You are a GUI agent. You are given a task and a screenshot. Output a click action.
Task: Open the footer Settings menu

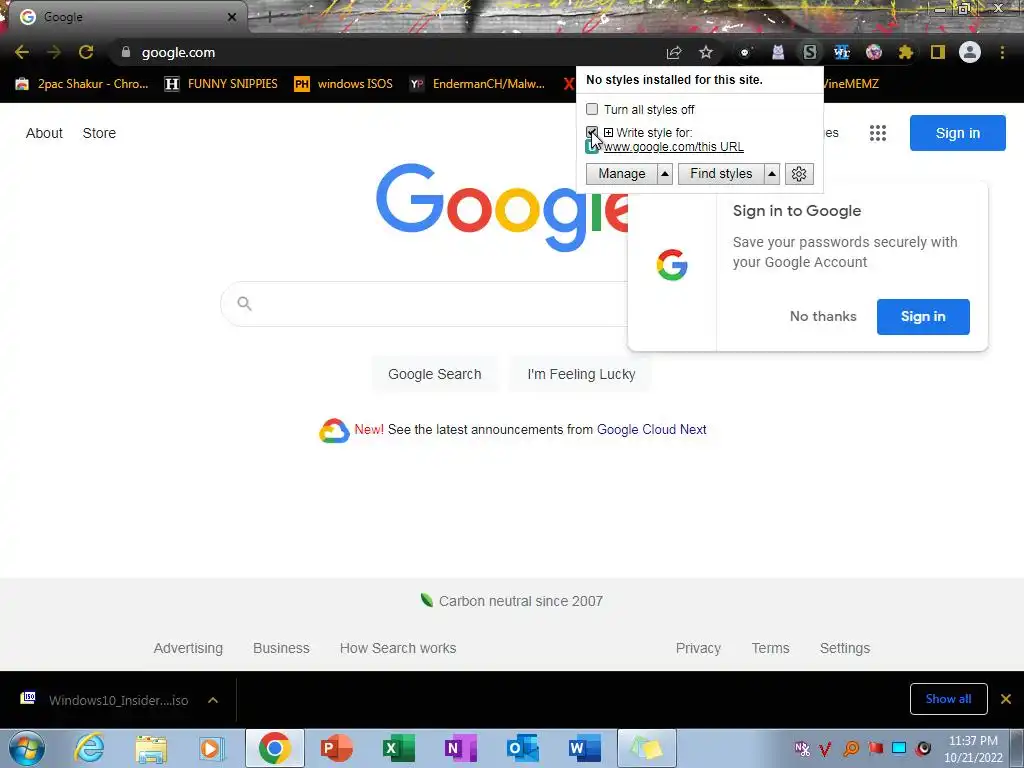click(845, 648)
